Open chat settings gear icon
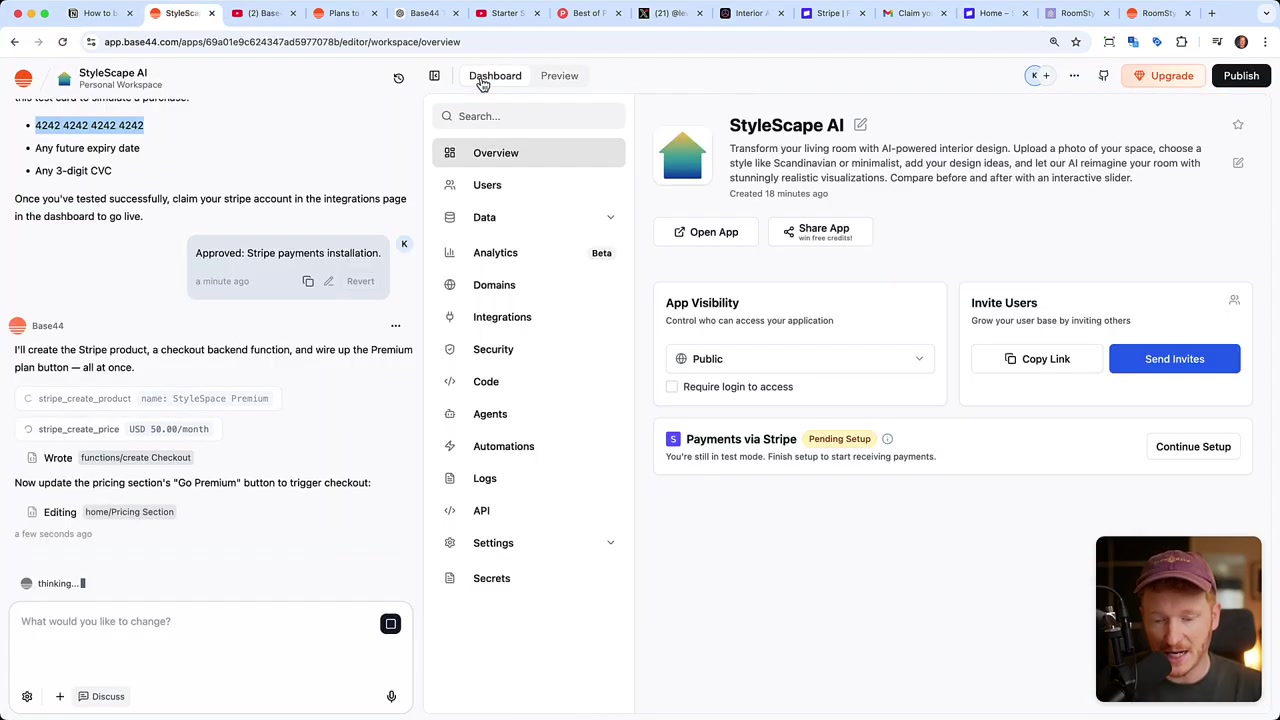 coord(27,697)
